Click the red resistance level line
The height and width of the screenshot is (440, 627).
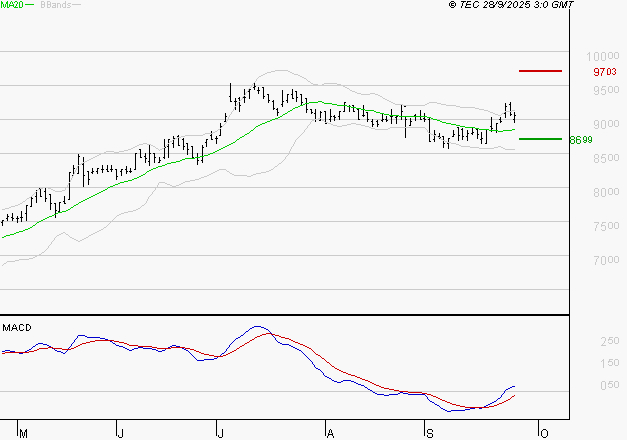[x=540, y=71]
